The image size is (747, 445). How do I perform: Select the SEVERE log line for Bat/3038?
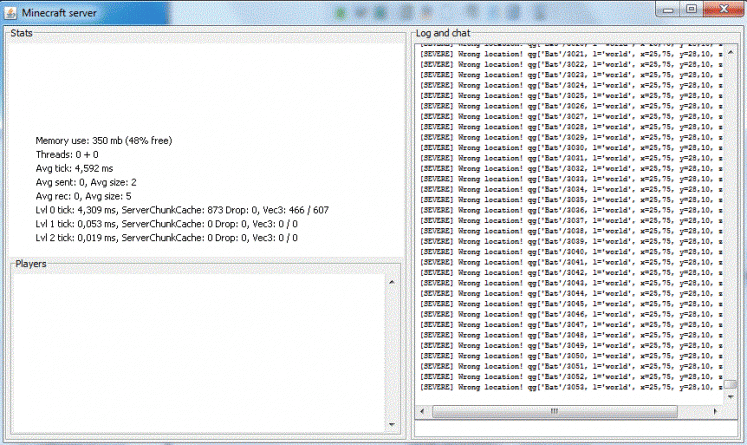tap(571, 231)
